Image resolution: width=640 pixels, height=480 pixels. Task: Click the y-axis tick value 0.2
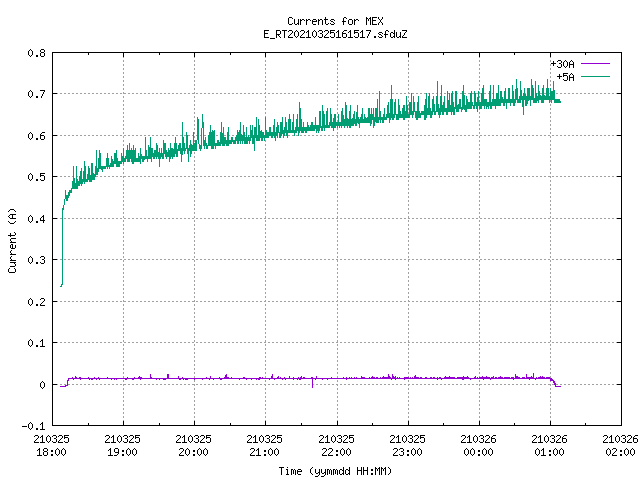(36, 302)
